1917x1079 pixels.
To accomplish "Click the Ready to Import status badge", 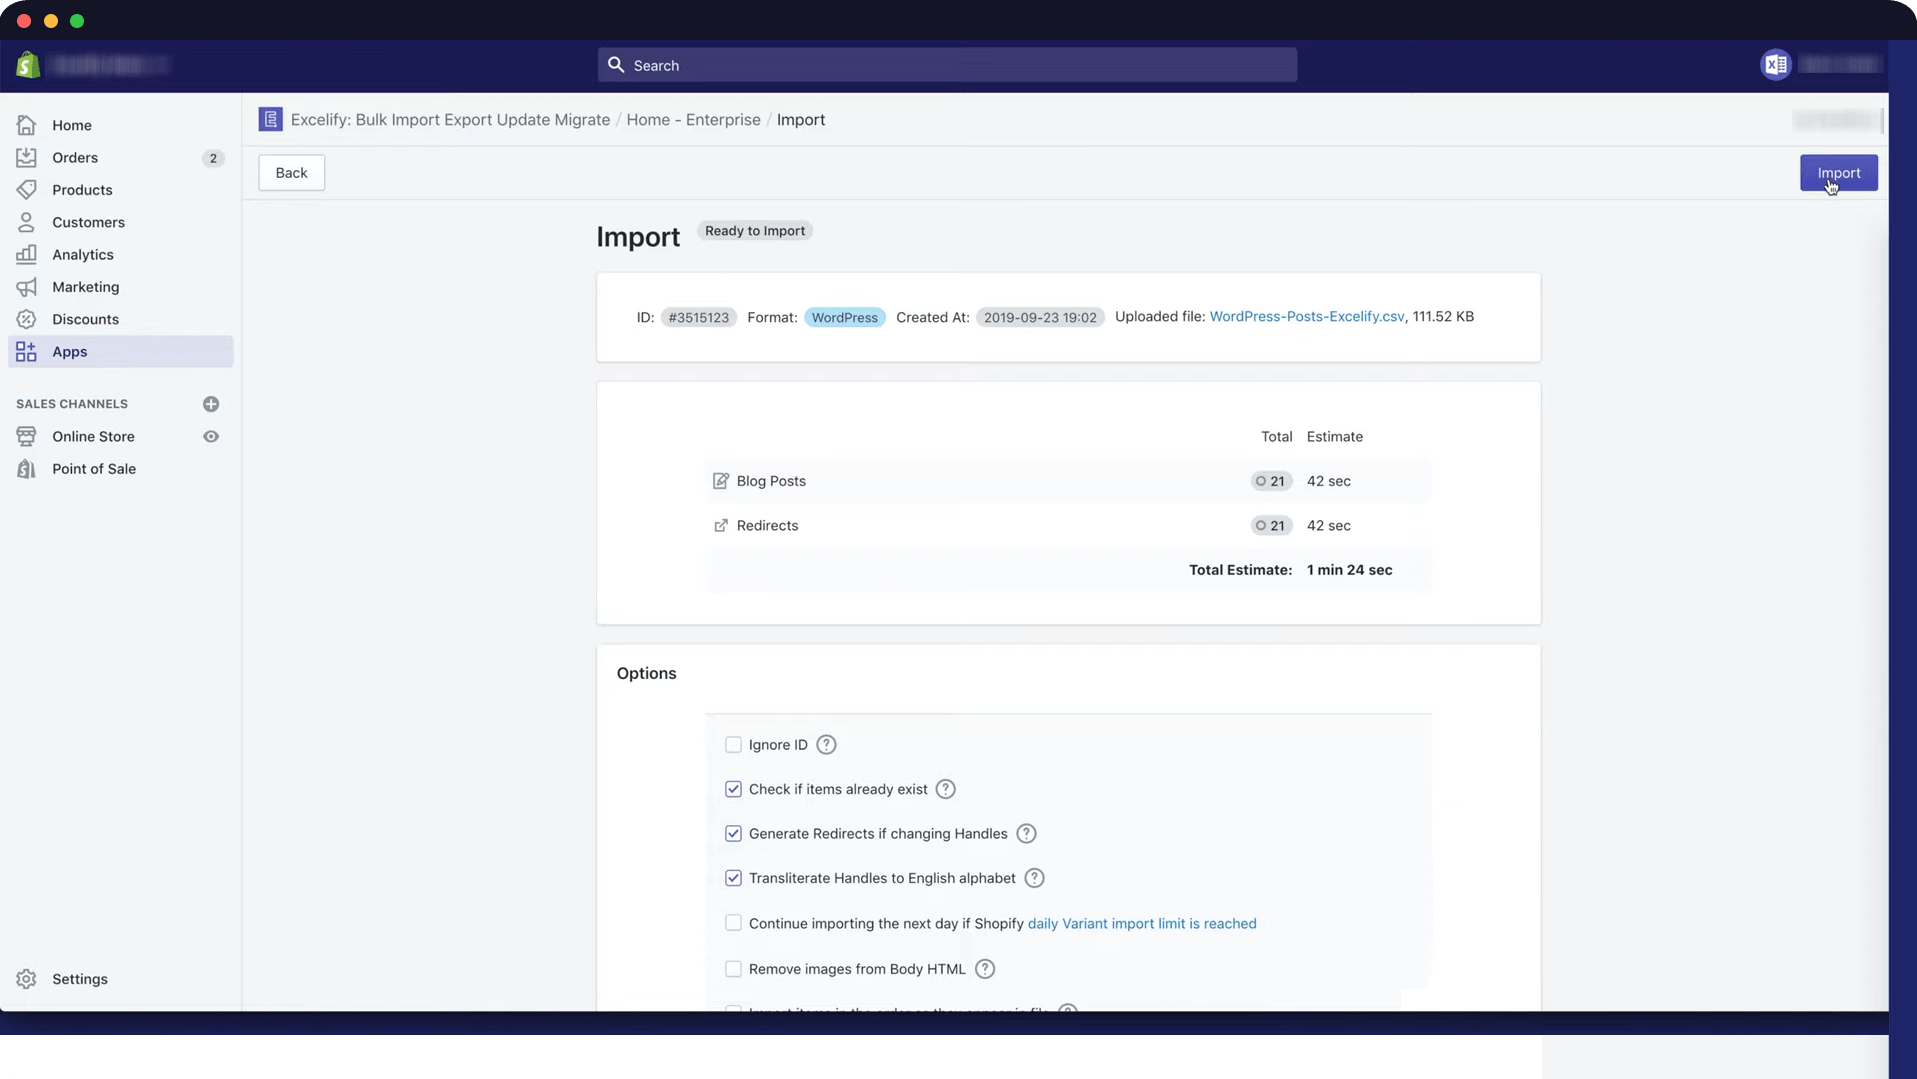I will [754, 231].
